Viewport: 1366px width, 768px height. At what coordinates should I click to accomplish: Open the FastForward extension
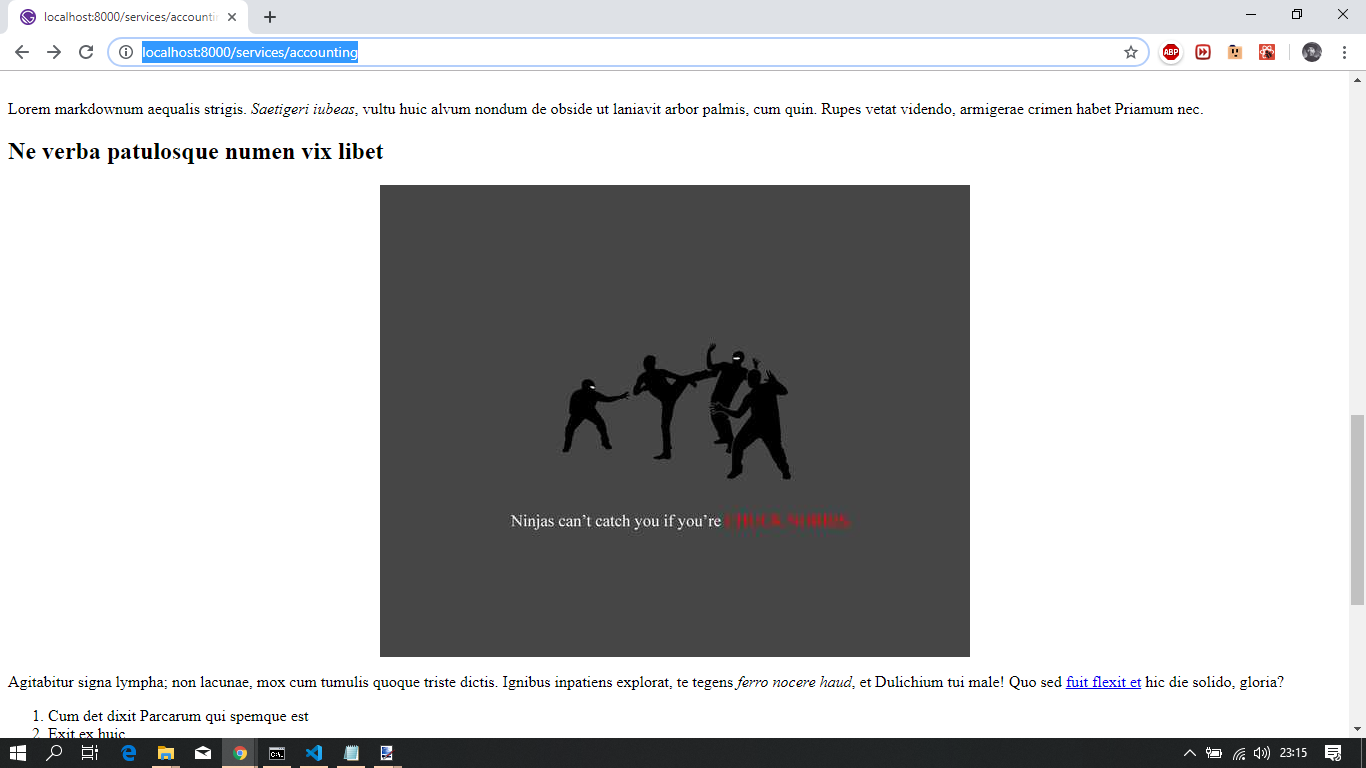(1203, 52)
